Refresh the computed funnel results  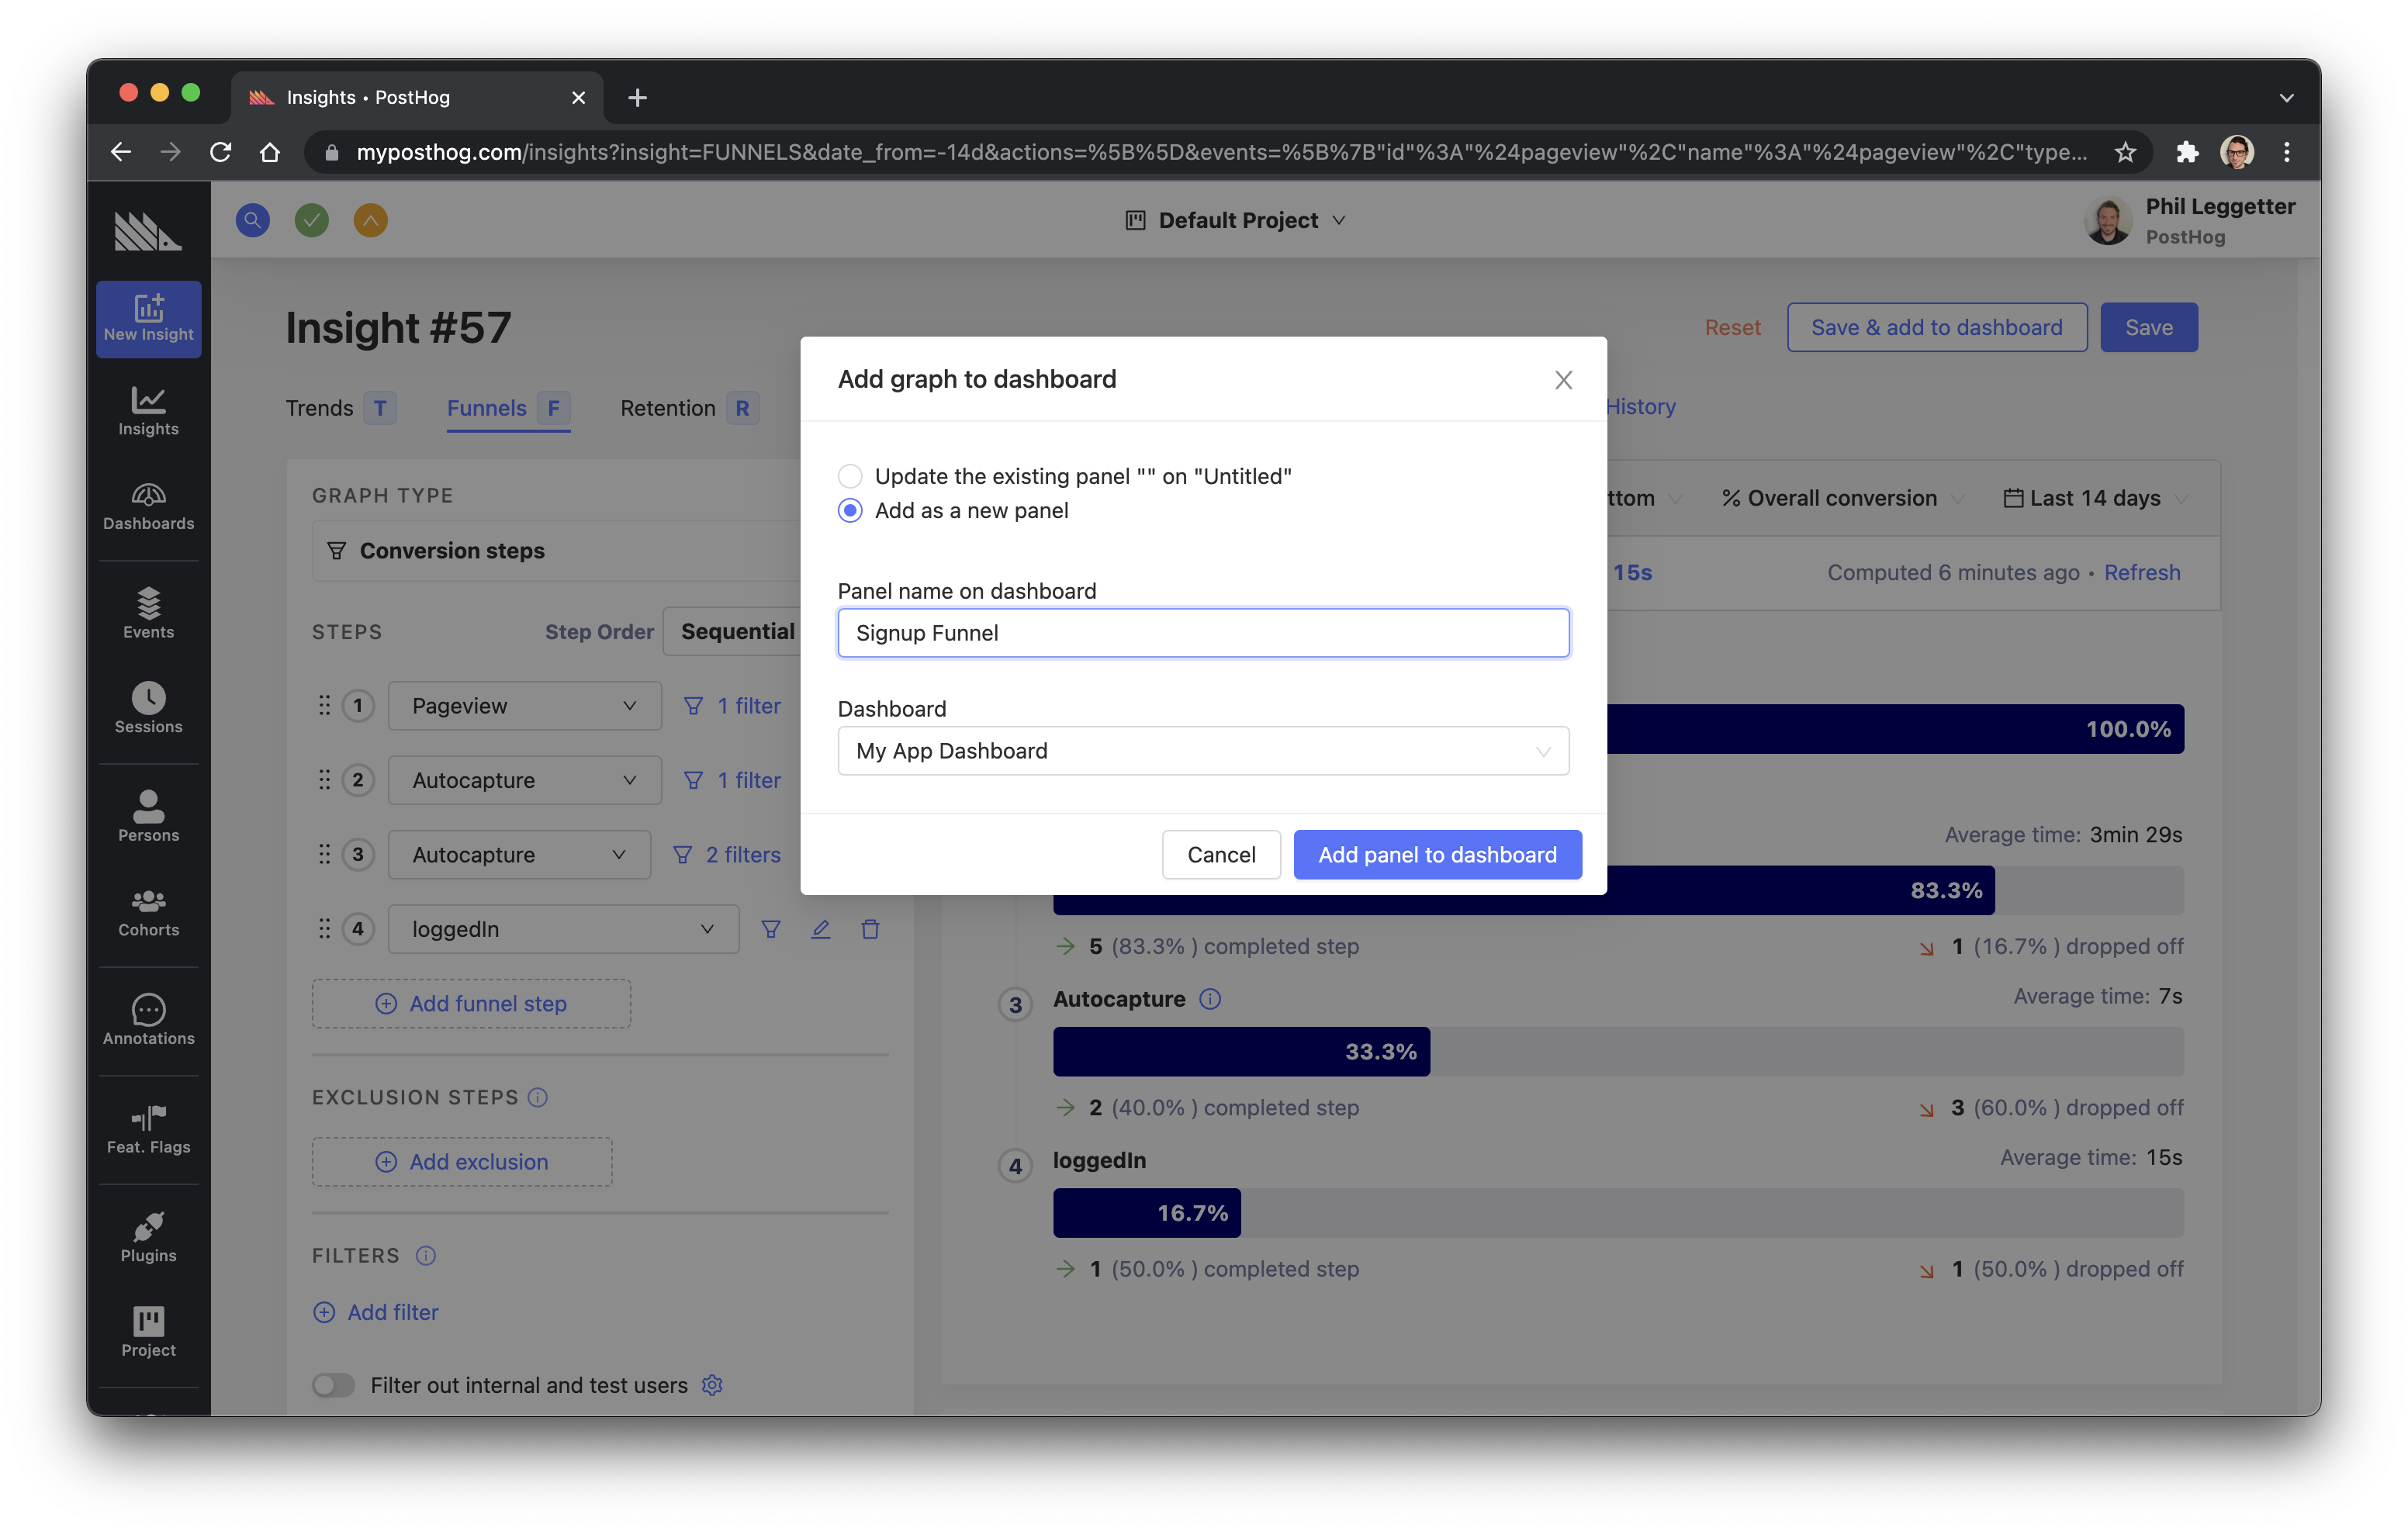[x=2142, y=572]
